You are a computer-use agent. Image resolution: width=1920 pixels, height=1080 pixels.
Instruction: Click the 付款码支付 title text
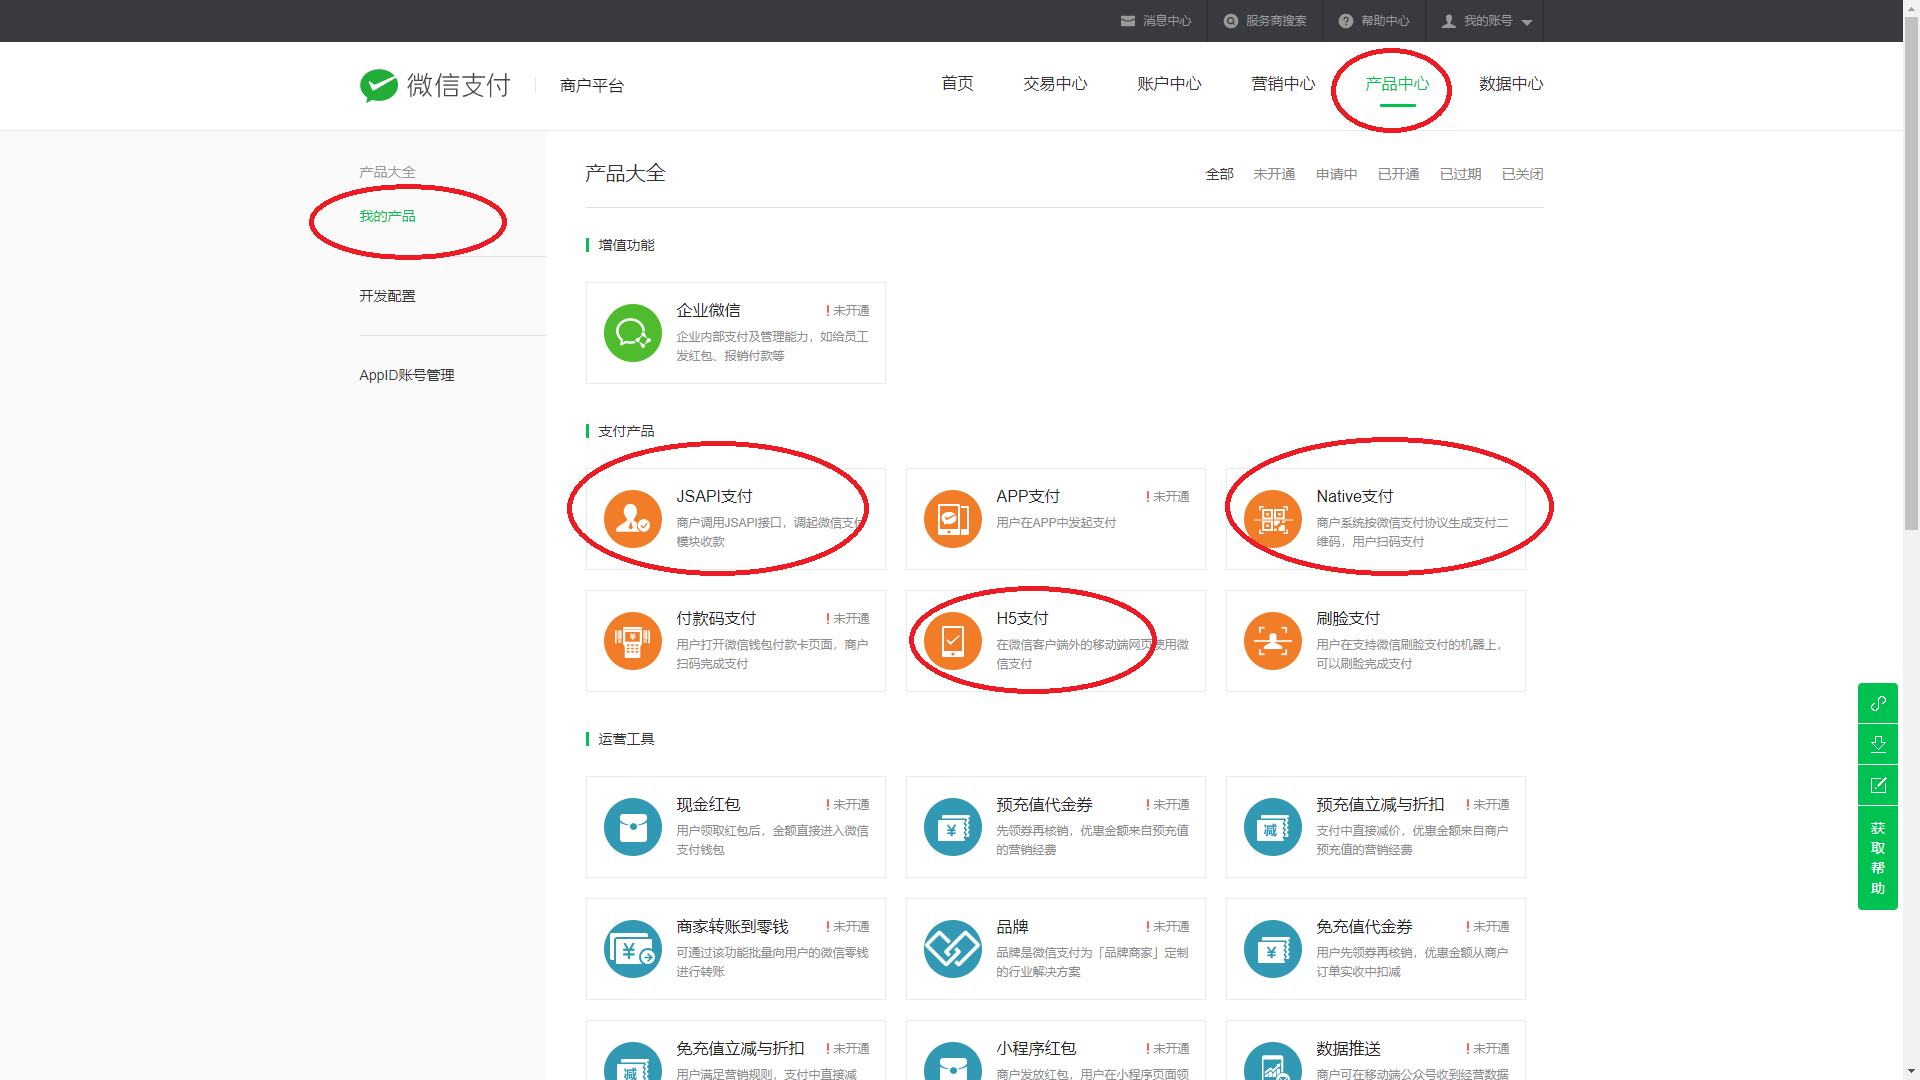click(x=716, y=618)
